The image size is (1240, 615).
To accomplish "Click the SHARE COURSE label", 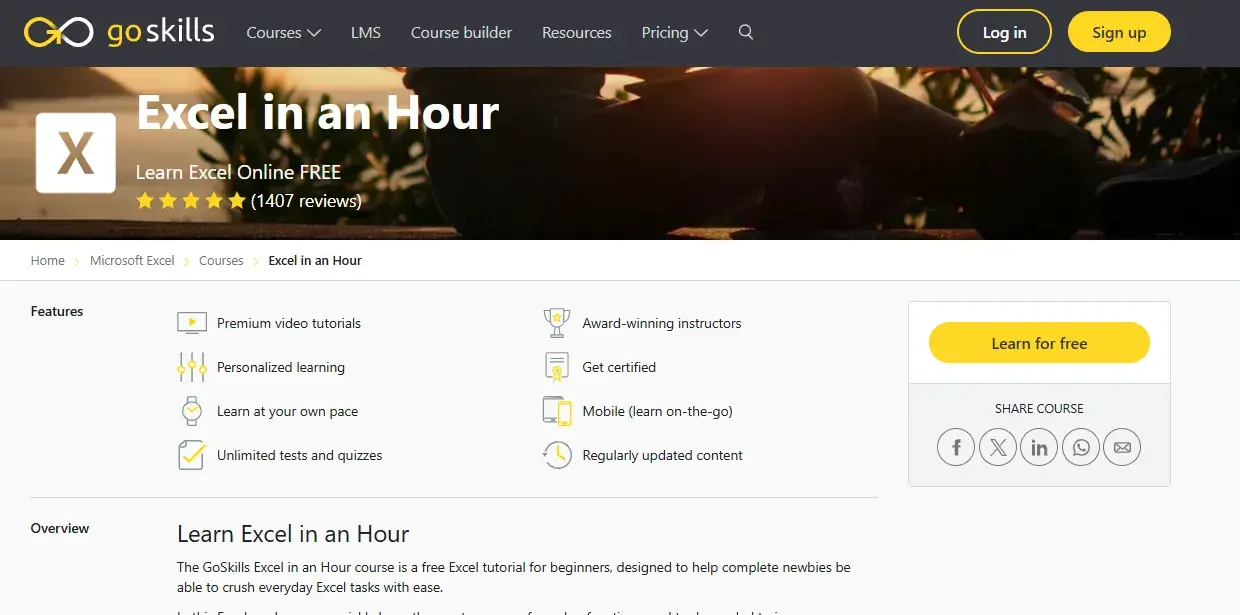I will [x=1039, y=408].
